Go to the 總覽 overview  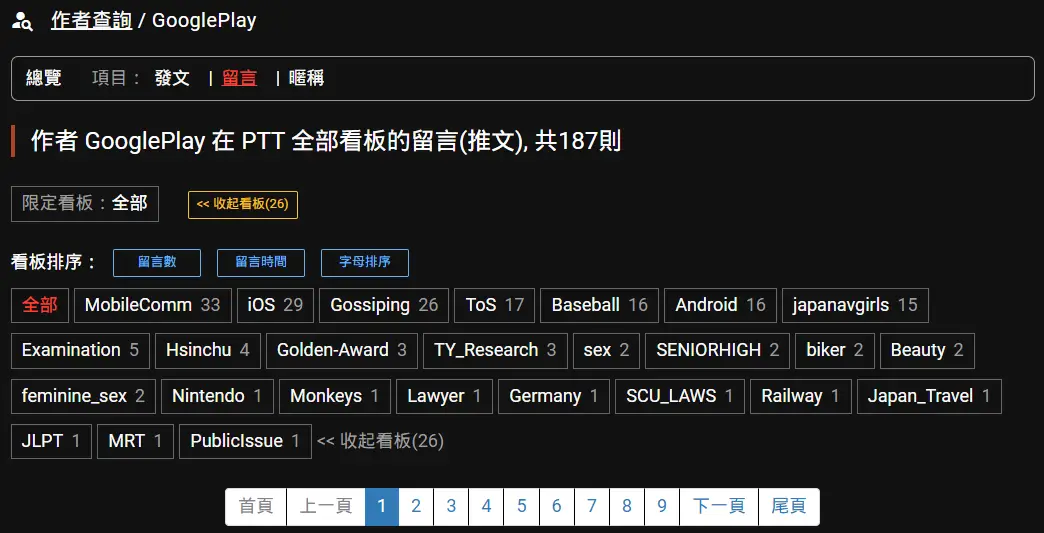point(43,78)
